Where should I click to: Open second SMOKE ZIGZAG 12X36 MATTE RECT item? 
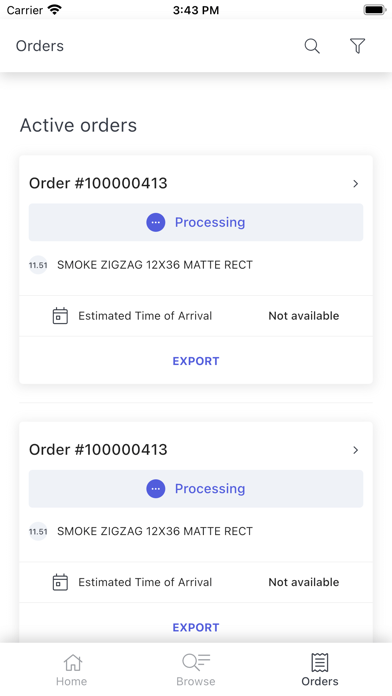(x=155, y=531)
